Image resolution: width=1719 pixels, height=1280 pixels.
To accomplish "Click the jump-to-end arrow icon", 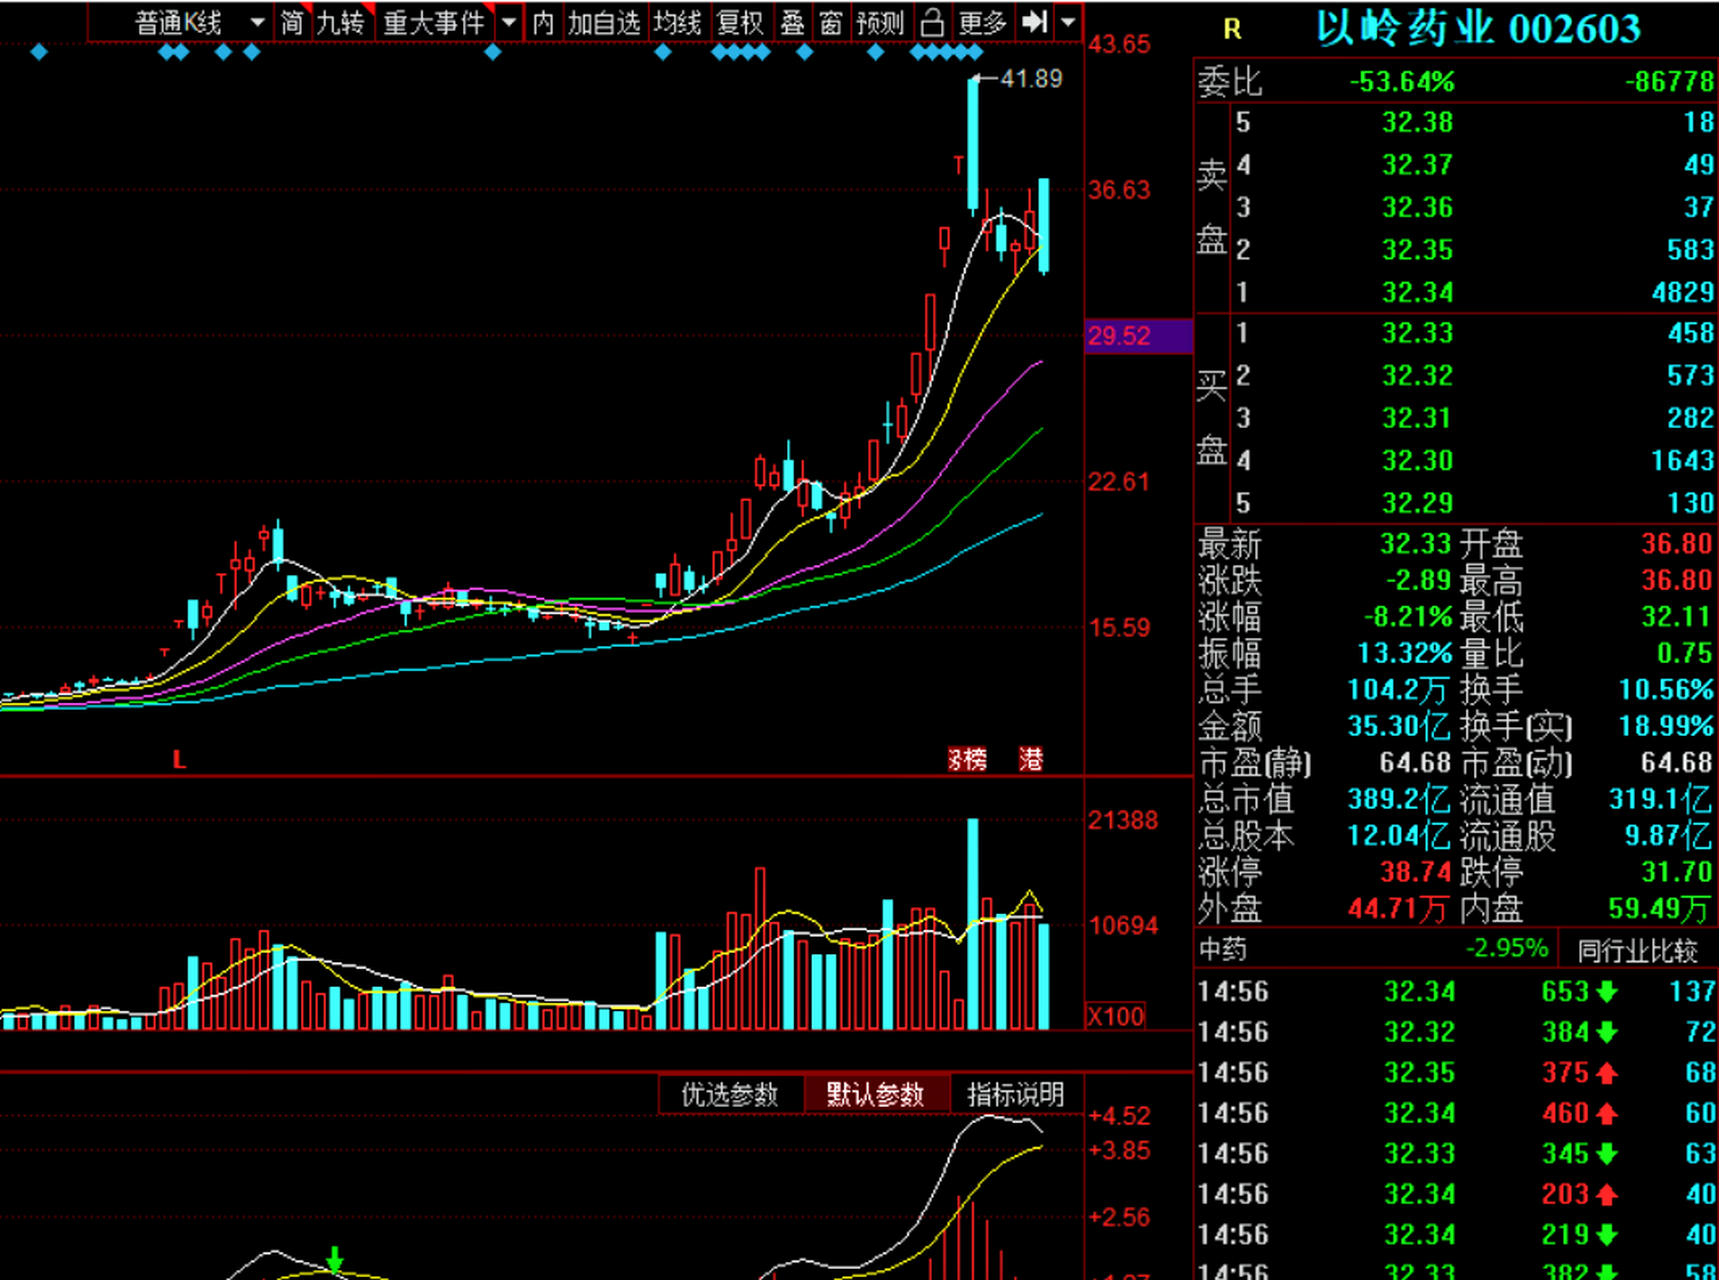I will (x=1034, y=22).
